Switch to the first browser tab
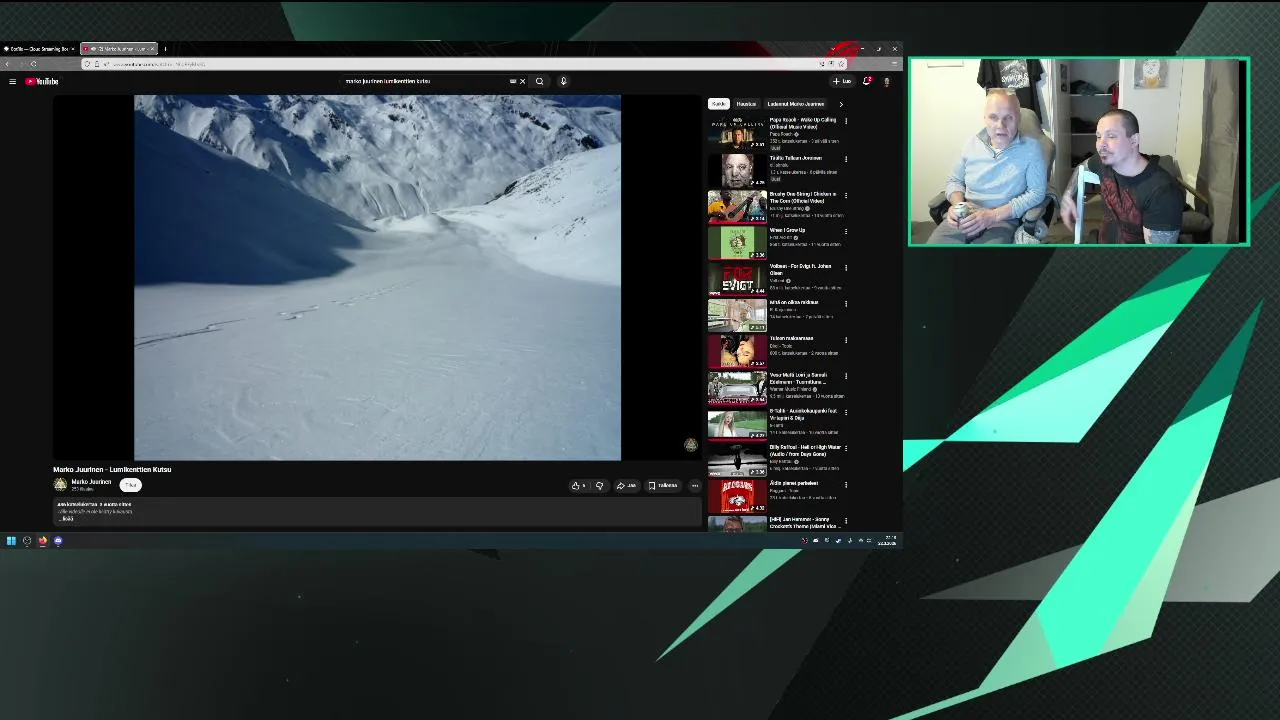The image size is (1280, 720). (x=38, y=48)
